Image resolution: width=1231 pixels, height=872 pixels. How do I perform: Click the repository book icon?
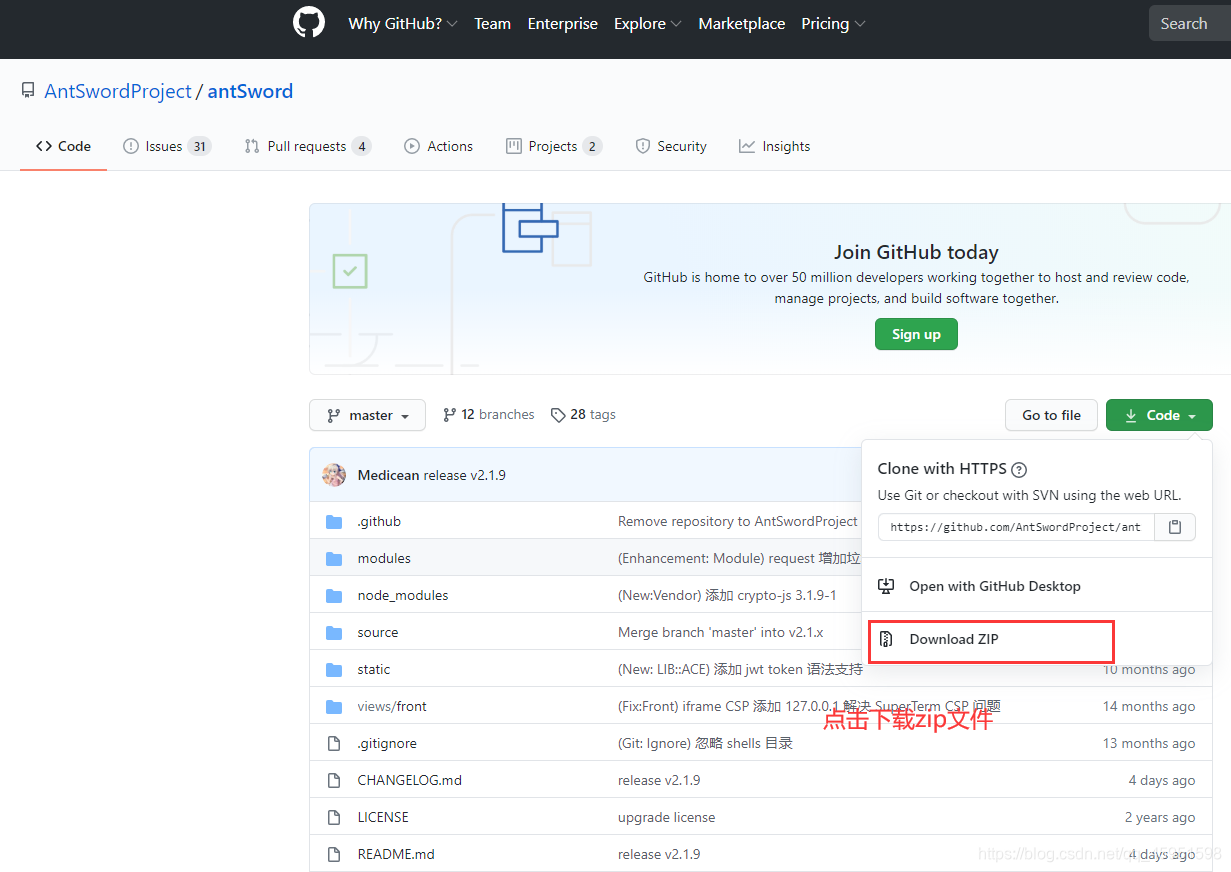[x=28, y=91]
